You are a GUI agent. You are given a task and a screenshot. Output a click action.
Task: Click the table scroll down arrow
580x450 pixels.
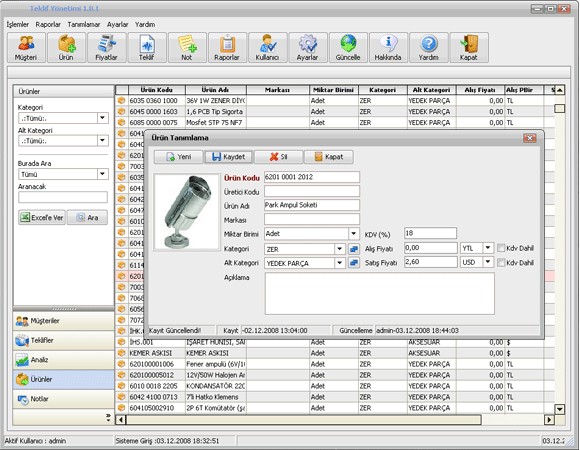click(560, 409)
